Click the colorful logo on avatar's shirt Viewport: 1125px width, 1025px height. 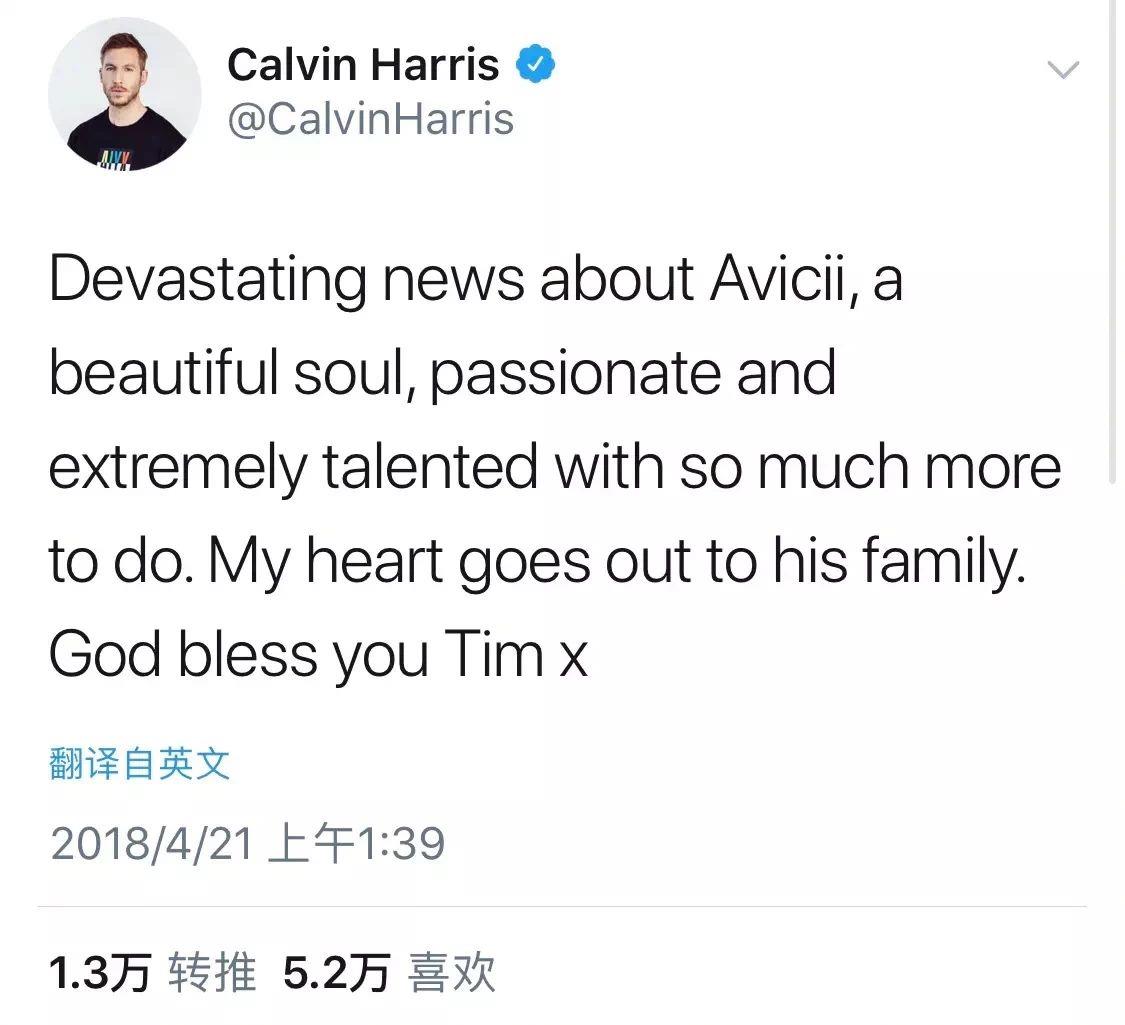pyautogui.click(x=115, y=159)
